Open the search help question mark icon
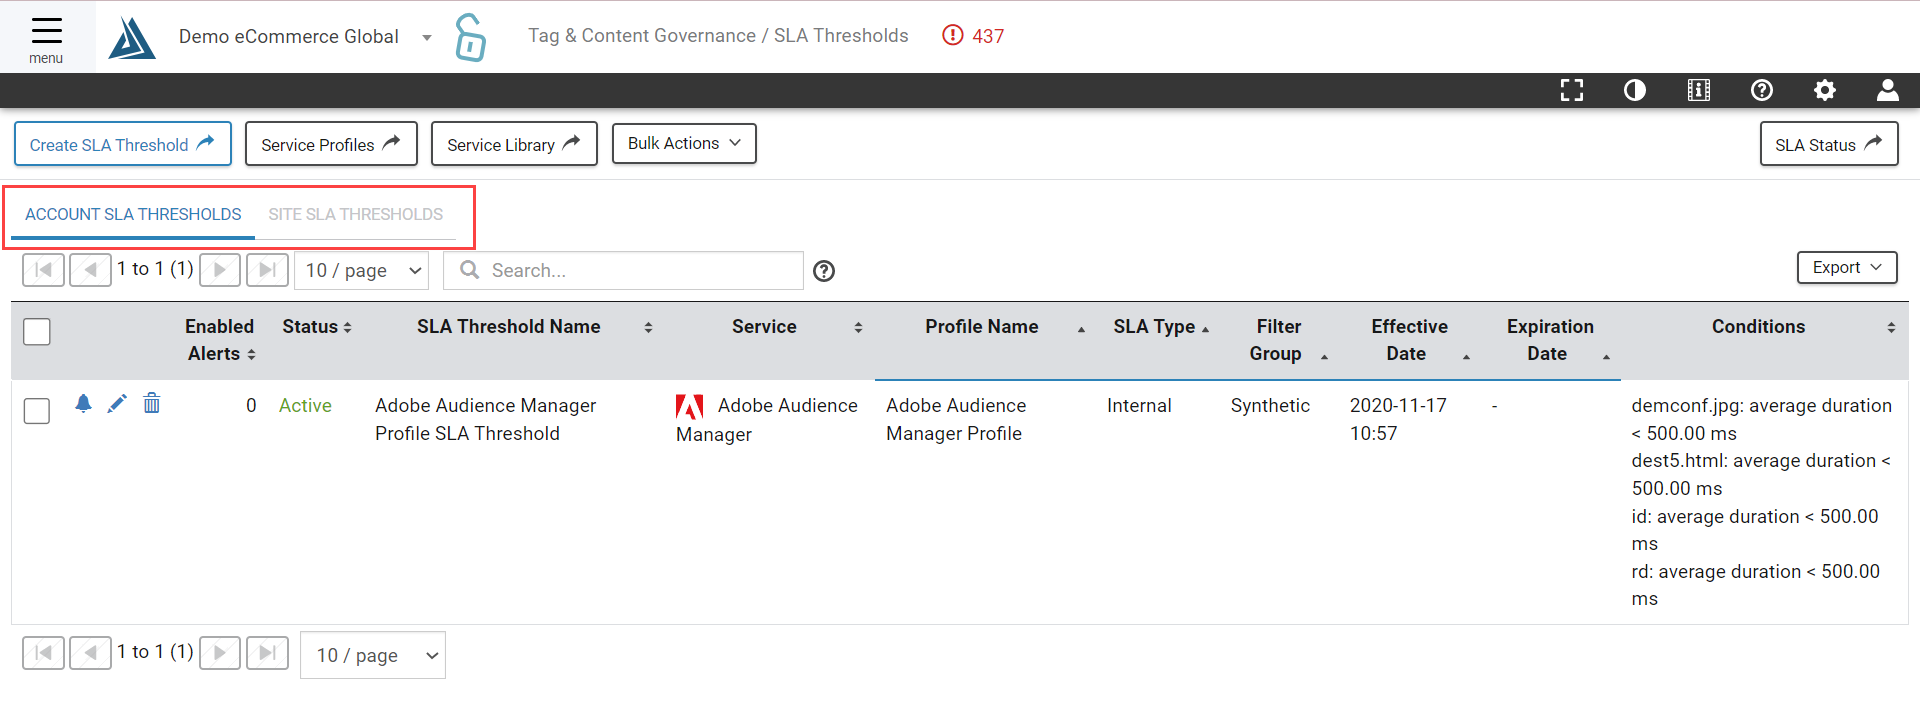This screenshot has height=709, width=1920. (824, 271)
